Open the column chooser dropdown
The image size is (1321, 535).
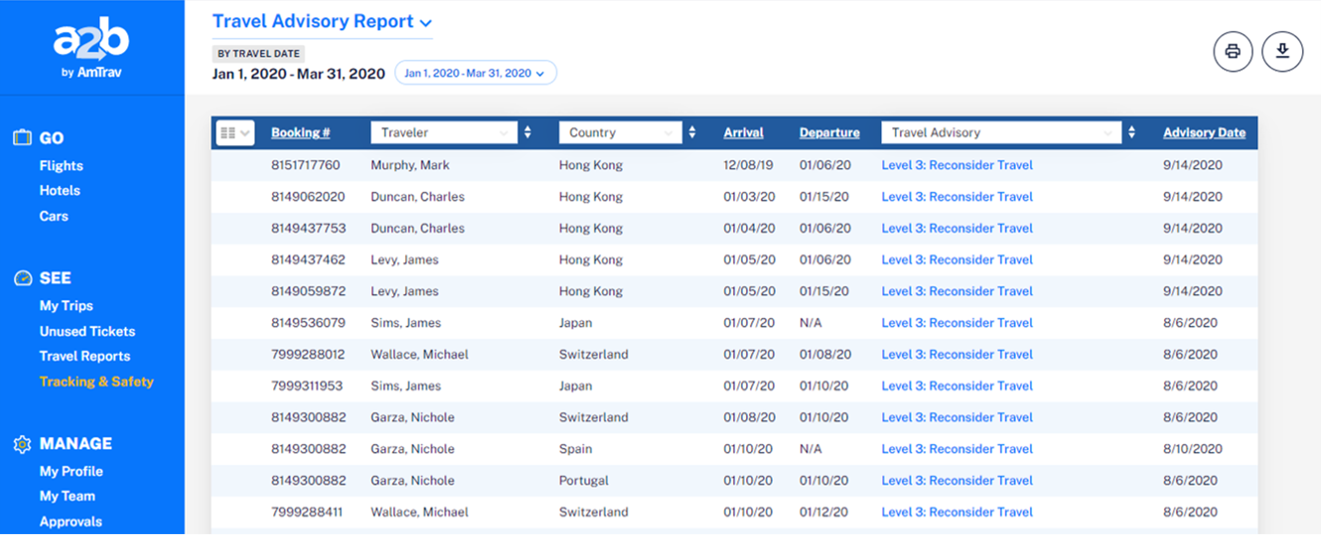pyautogui.click(x=235, y=132)
